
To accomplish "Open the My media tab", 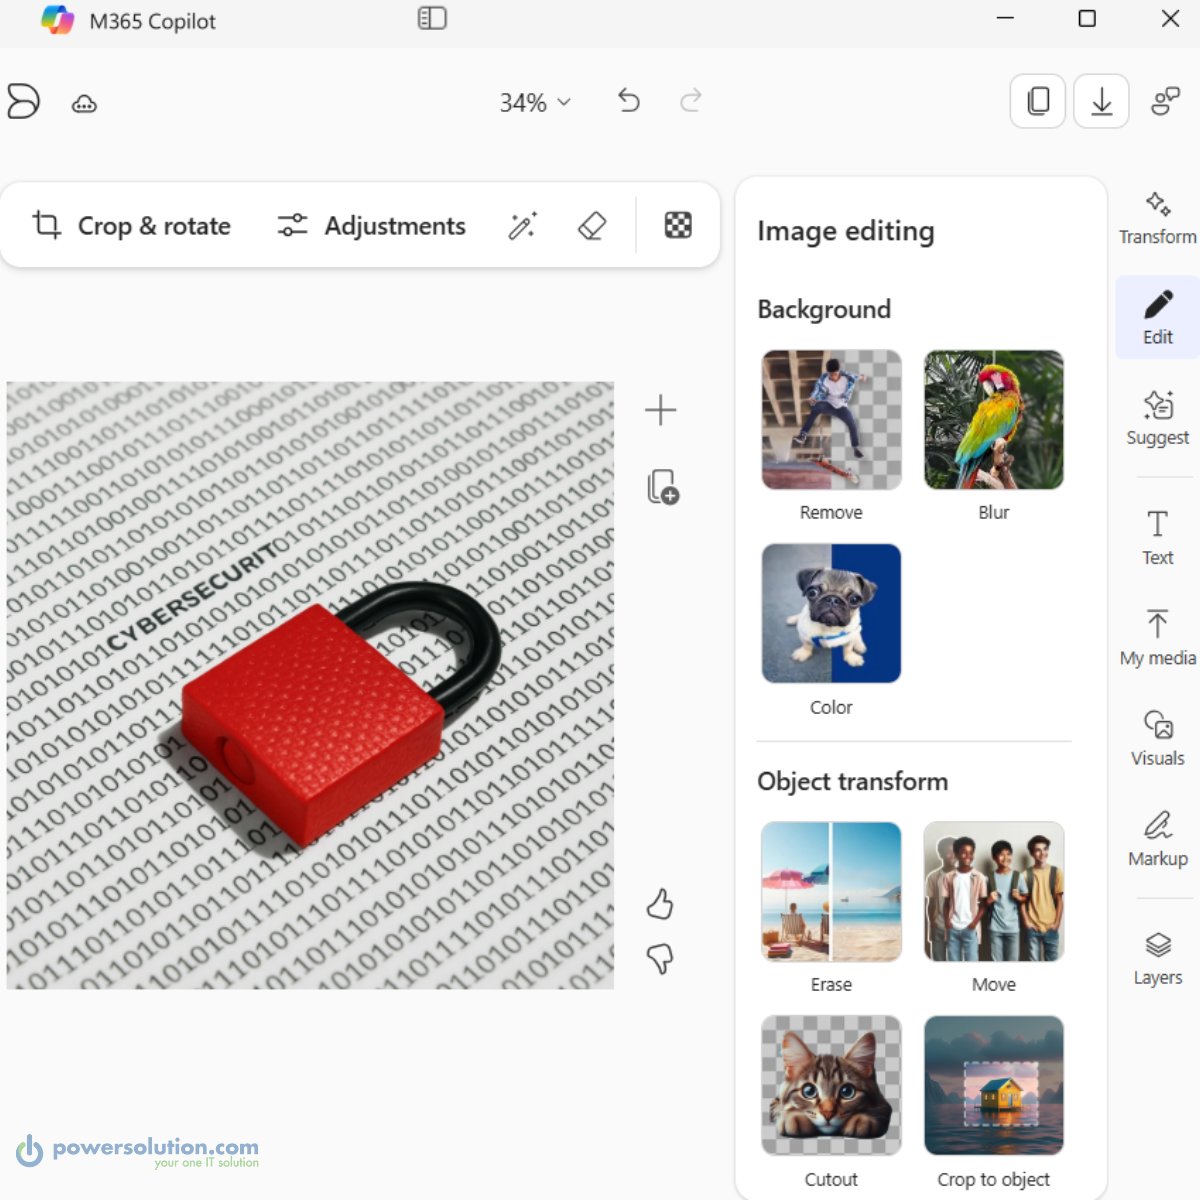I will click(1158, 638).
